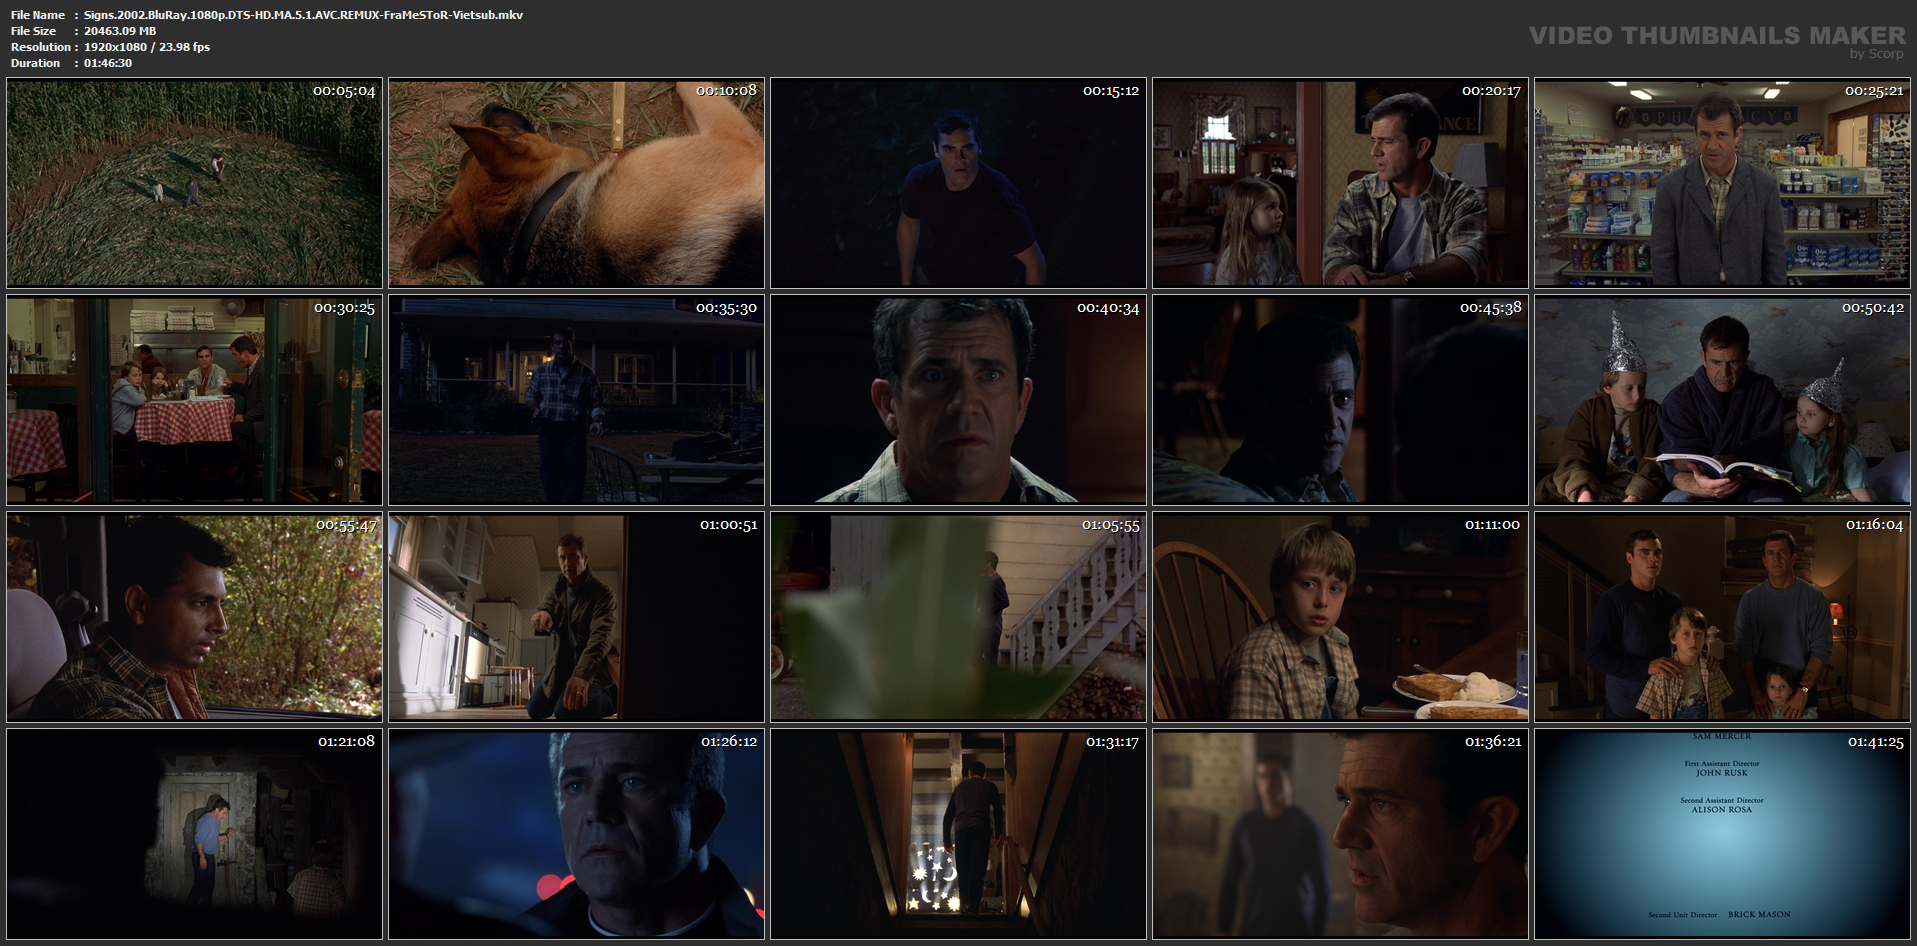The width and height of the screenshot is (1917, 946).
Task: Open the frame stamped 00:15:12
Action: 958,183
